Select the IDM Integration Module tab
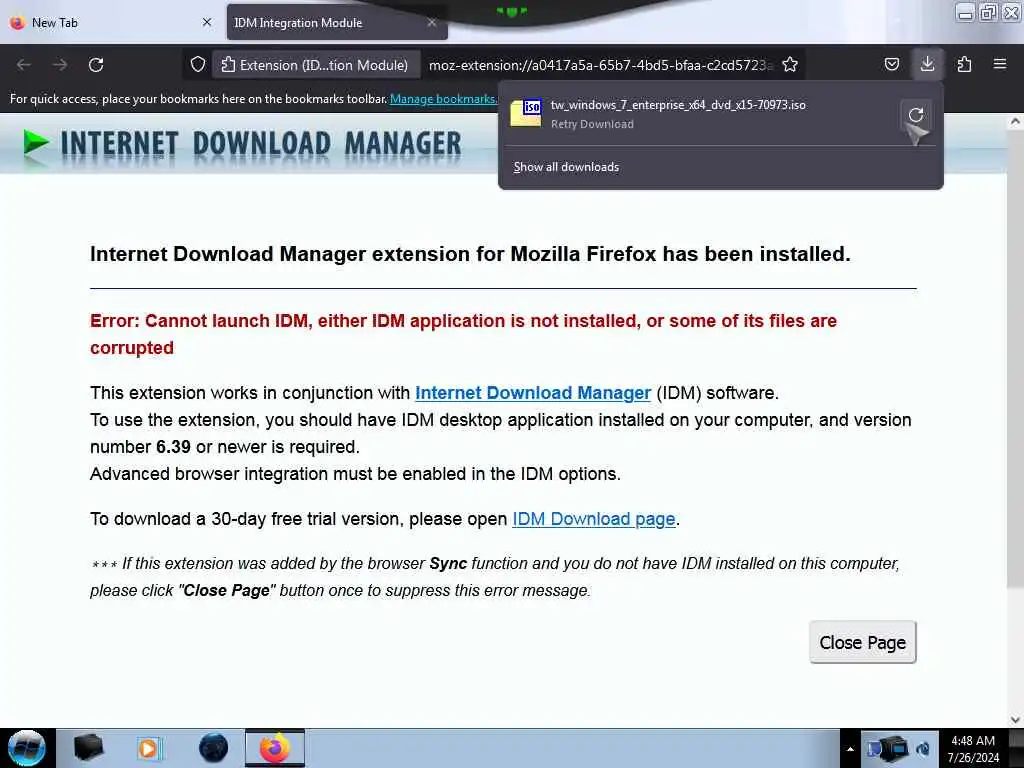This screenshot has width=1024, height=768. 337,22
